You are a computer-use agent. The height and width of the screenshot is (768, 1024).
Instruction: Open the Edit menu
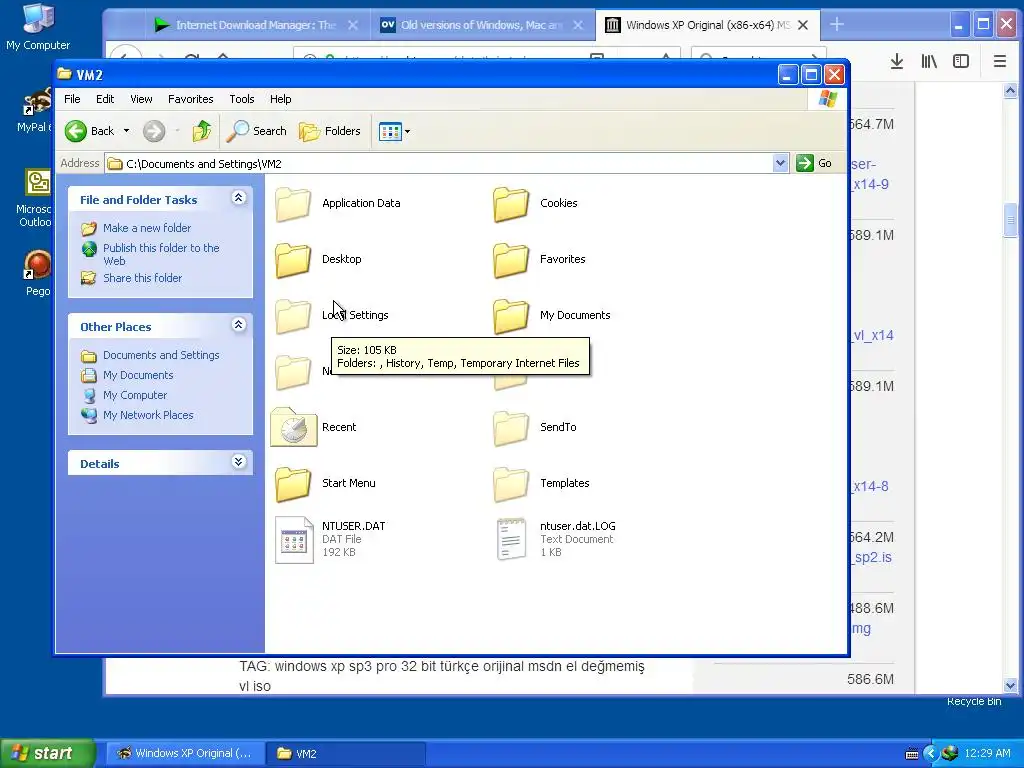click(x=105, y=99)
